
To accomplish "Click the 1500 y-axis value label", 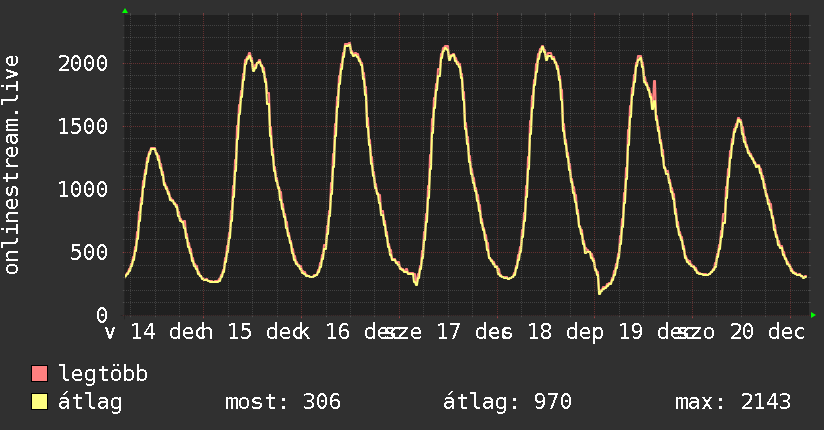I will coord(83,127).
